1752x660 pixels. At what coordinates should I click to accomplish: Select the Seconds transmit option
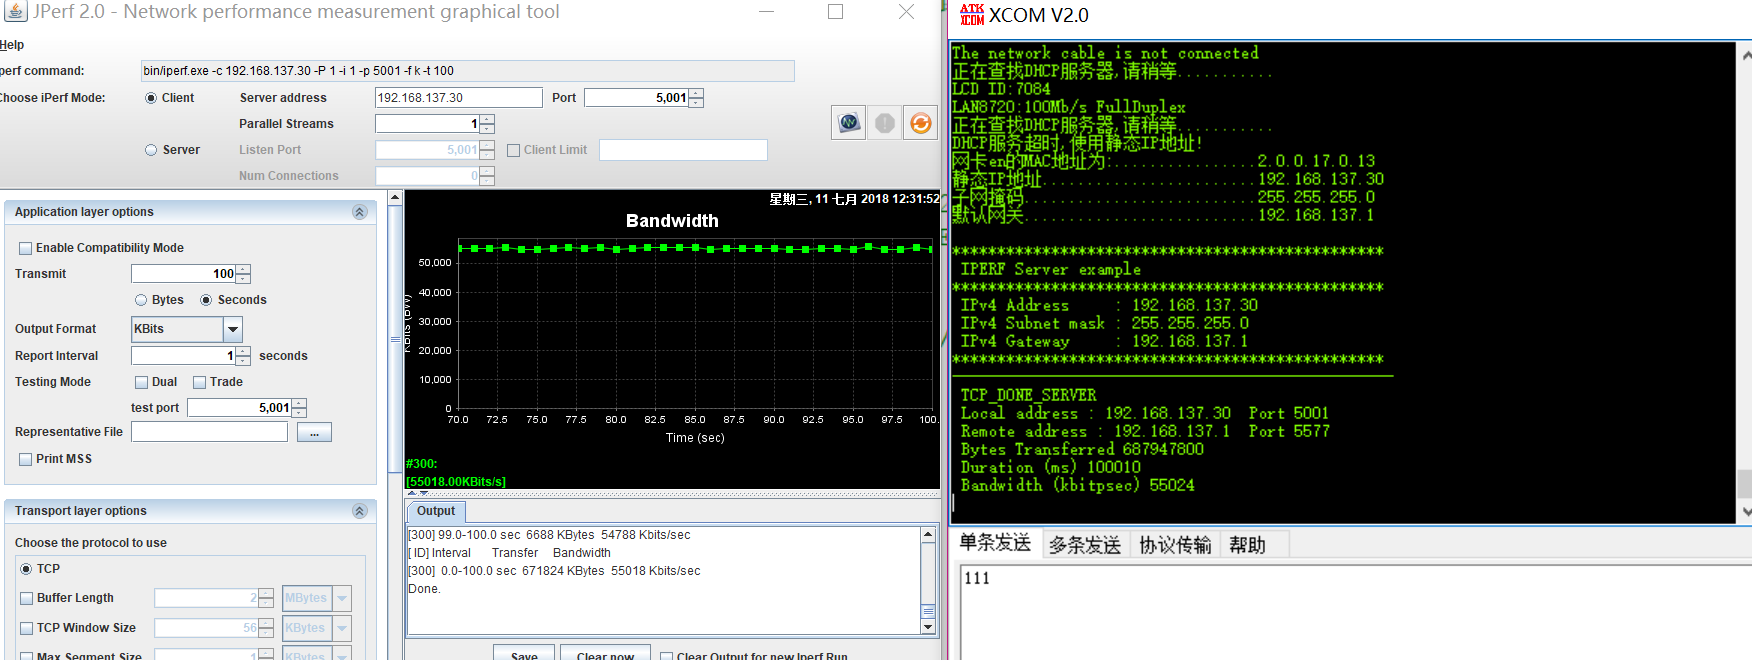pos(206,300)
